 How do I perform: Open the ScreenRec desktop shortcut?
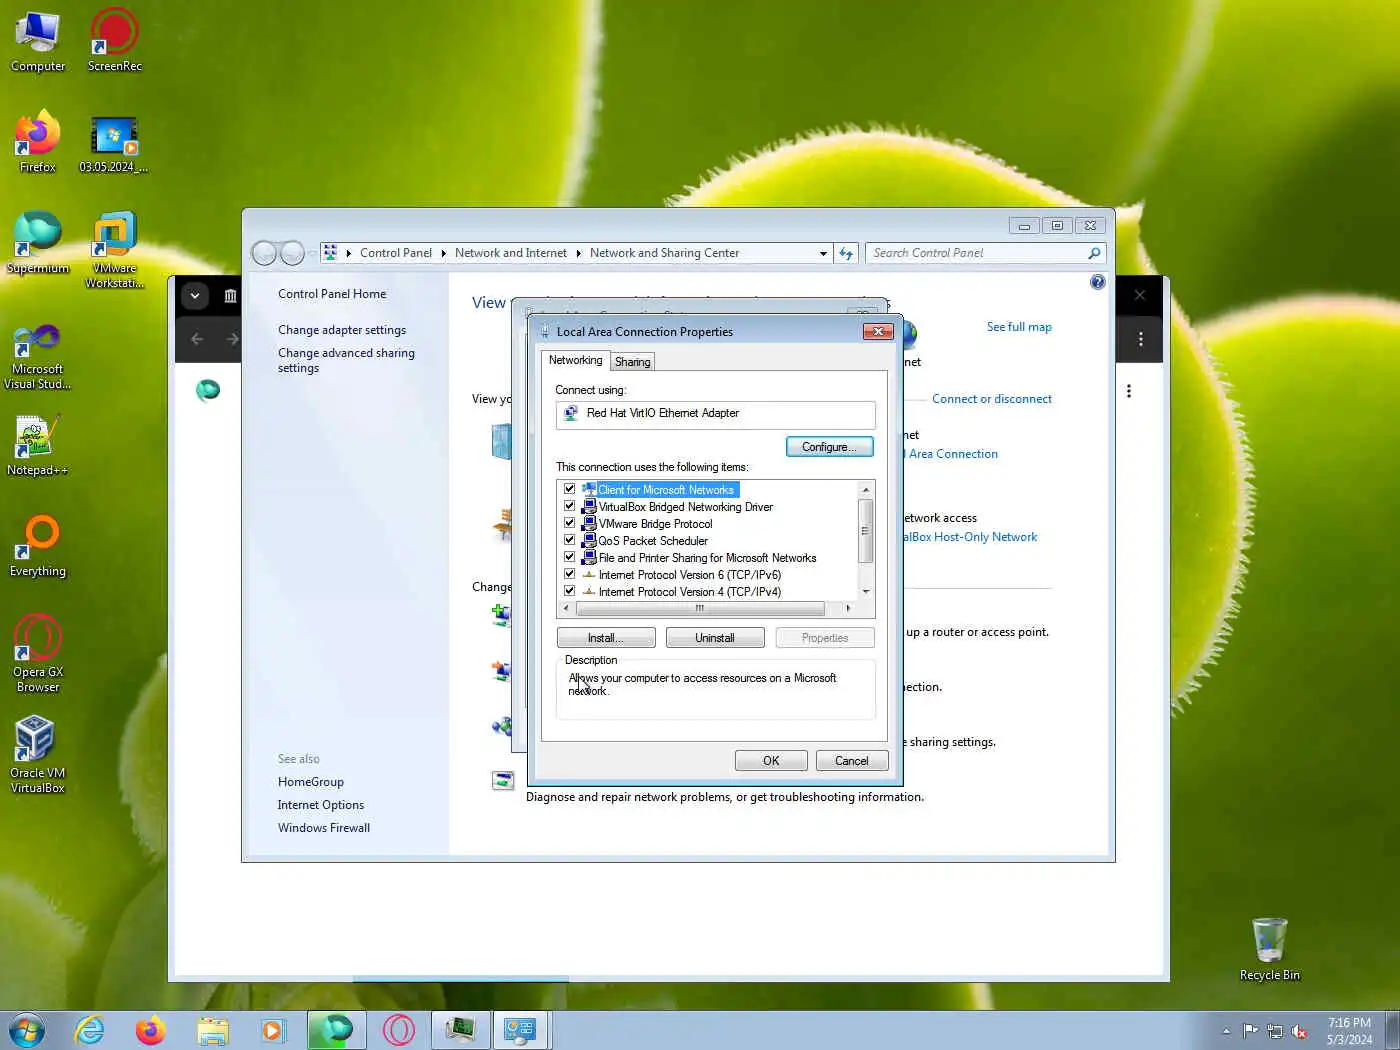(114, 40)
